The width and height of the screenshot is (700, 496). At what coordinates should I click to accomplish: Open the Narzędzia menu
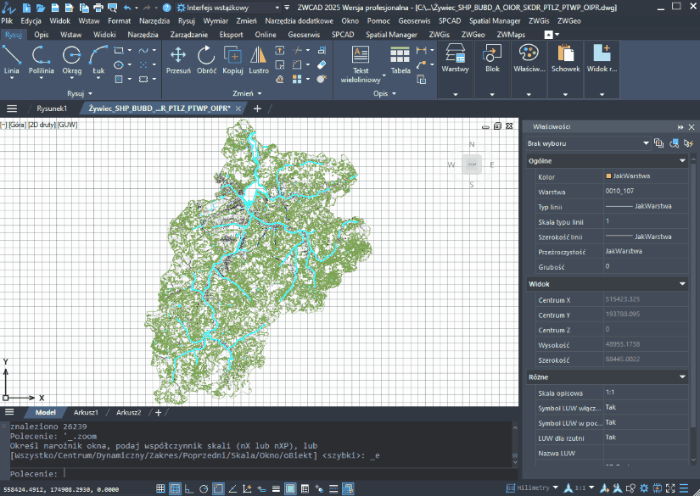153,20
